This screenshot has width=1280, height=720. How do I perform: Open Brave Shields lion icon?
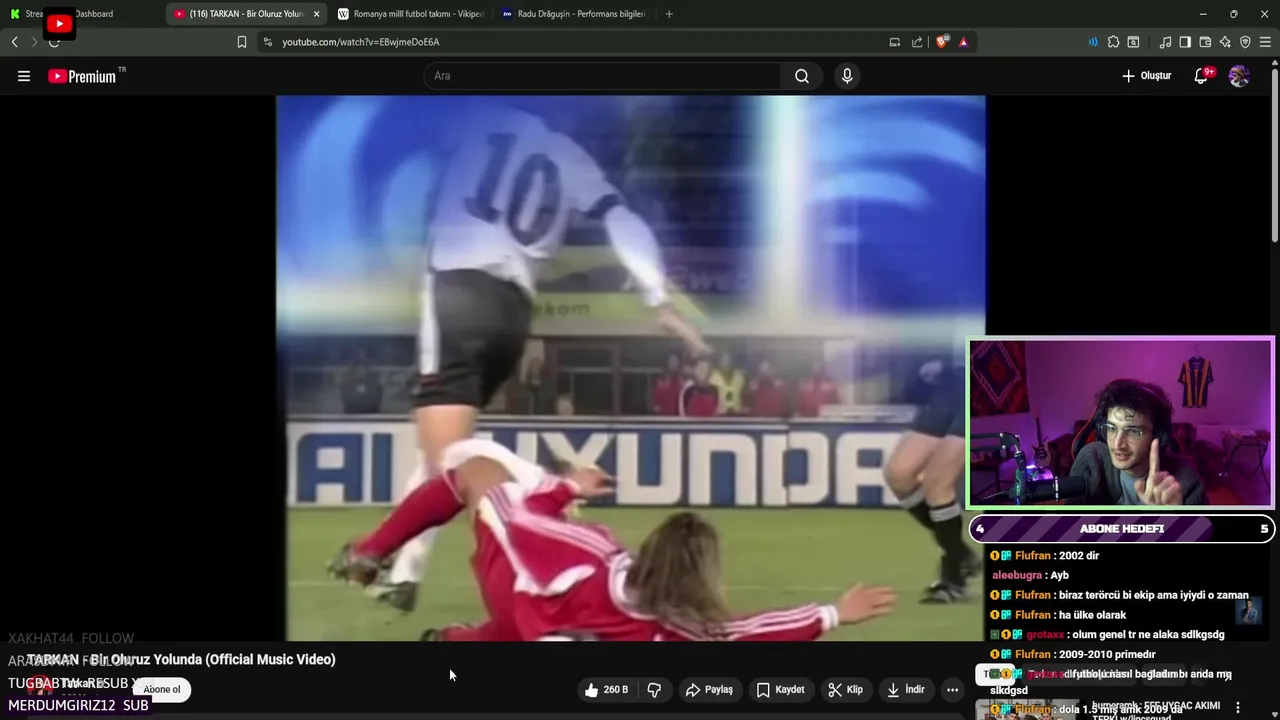click(x=942, y=42)
